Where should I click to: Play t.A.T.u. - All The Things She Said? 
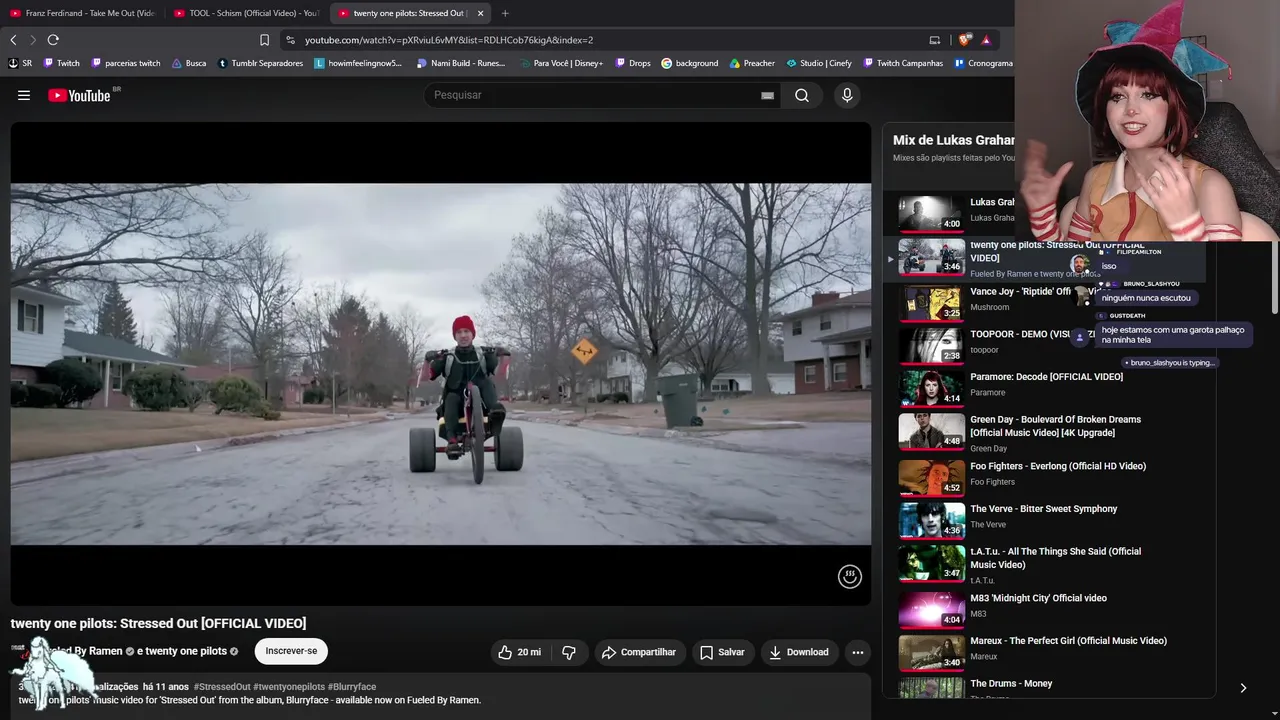(x=1055, y=558)
